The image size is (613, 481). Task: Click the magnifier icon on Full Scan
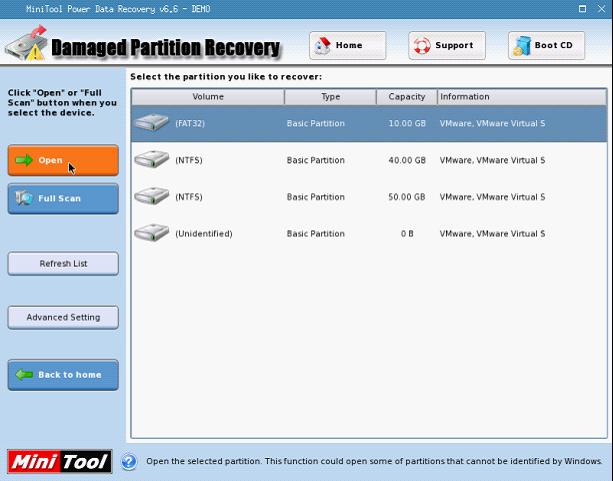click(24, 198)
